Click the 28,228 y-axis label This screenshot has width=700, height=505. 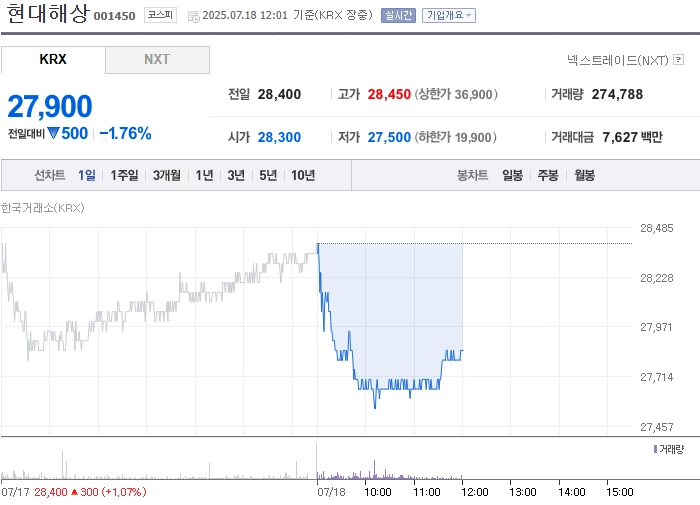[x=657, y=278]
